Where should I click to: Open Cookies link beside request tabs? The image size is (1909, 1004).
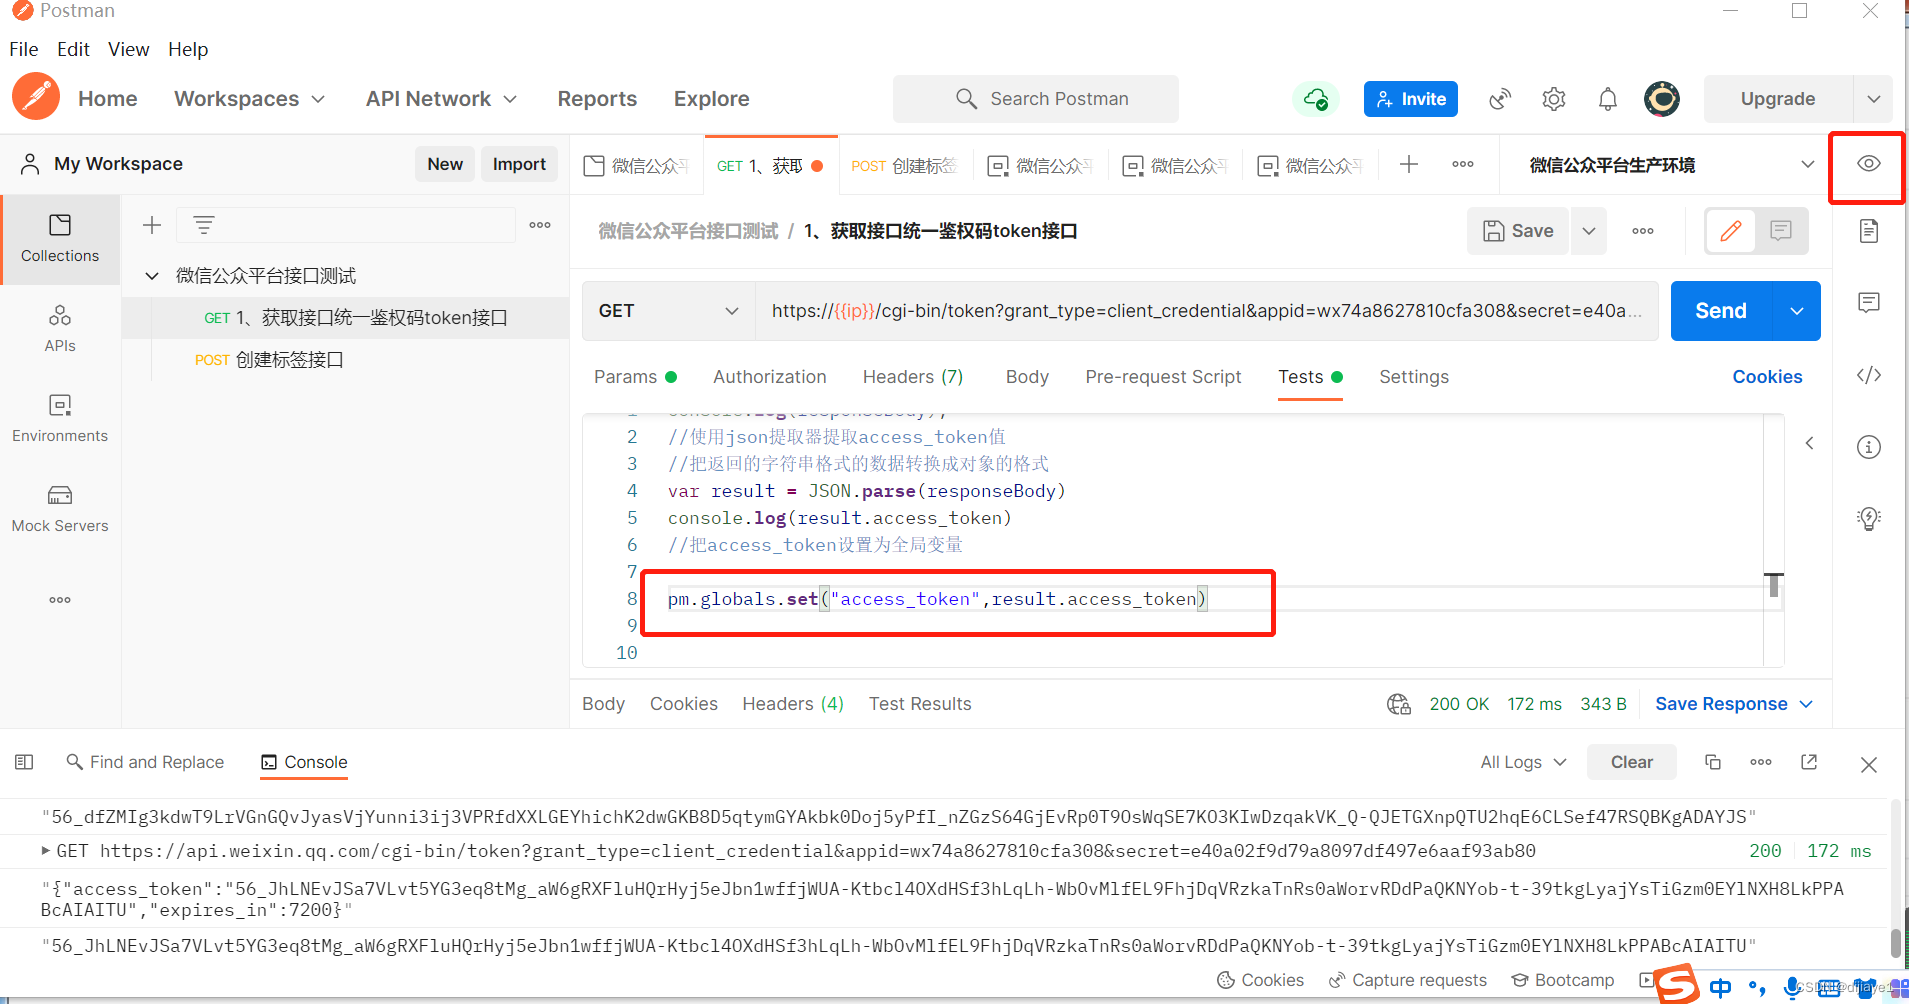[x=1767, y=377]
